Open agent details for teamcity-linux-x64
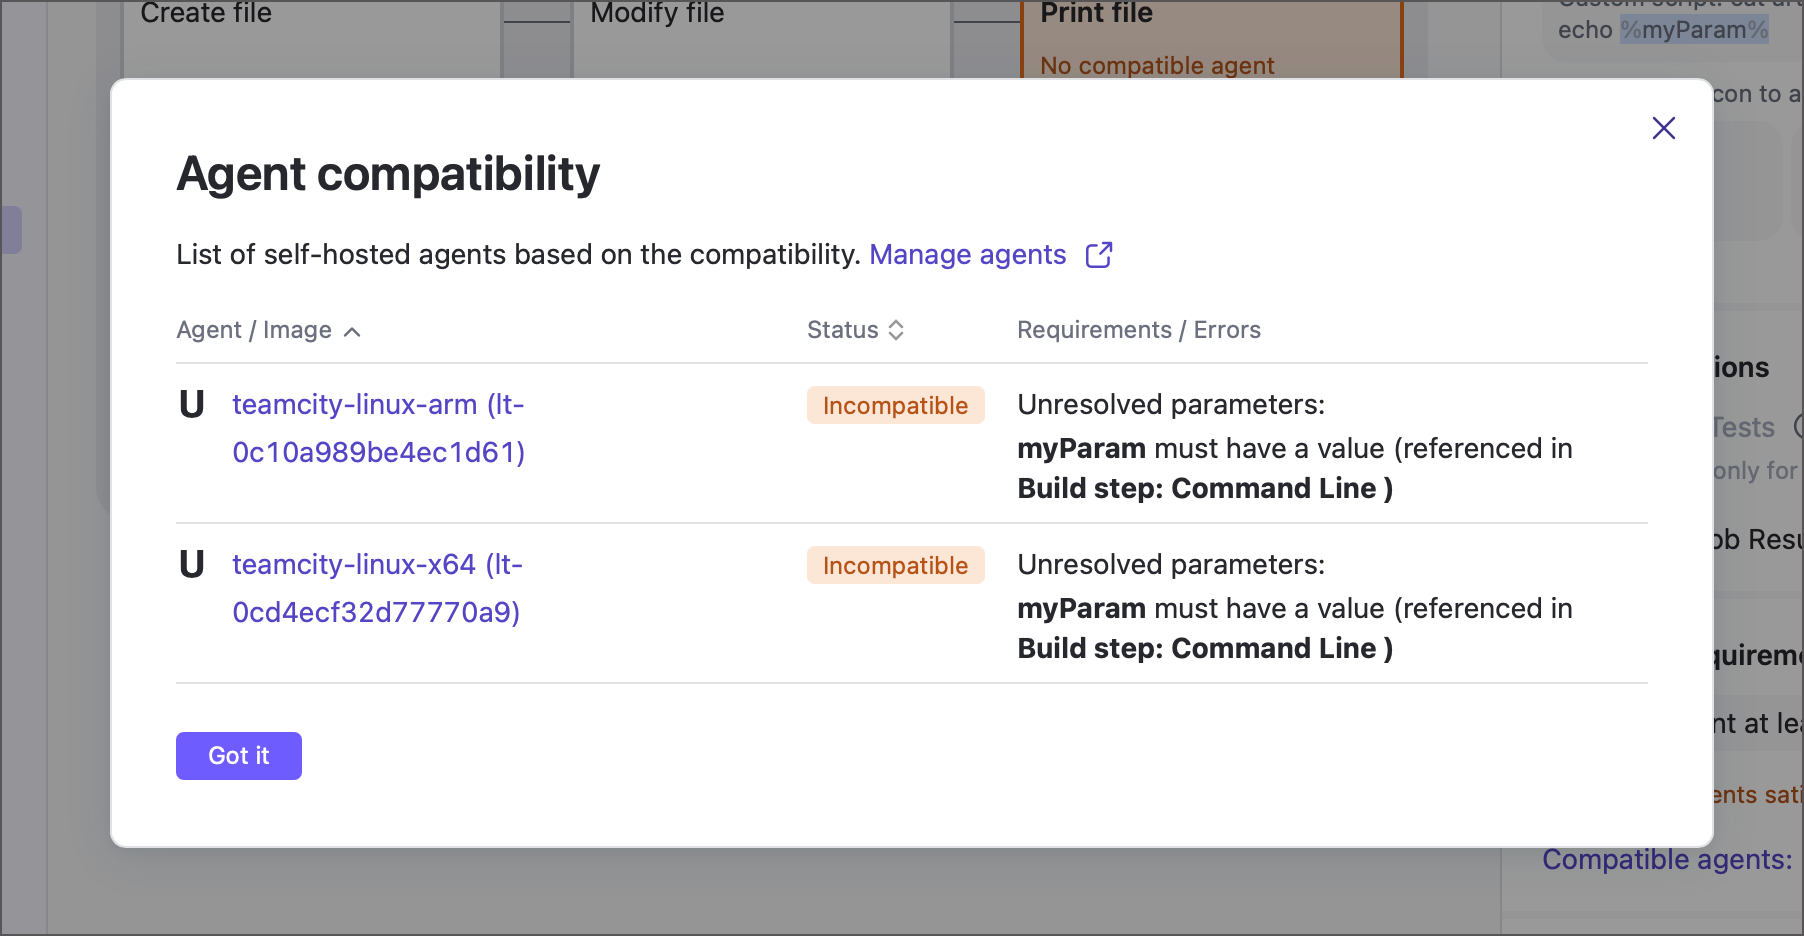Image resolution: width=1804 pixels, height=936 pixels. pos(377,588)
